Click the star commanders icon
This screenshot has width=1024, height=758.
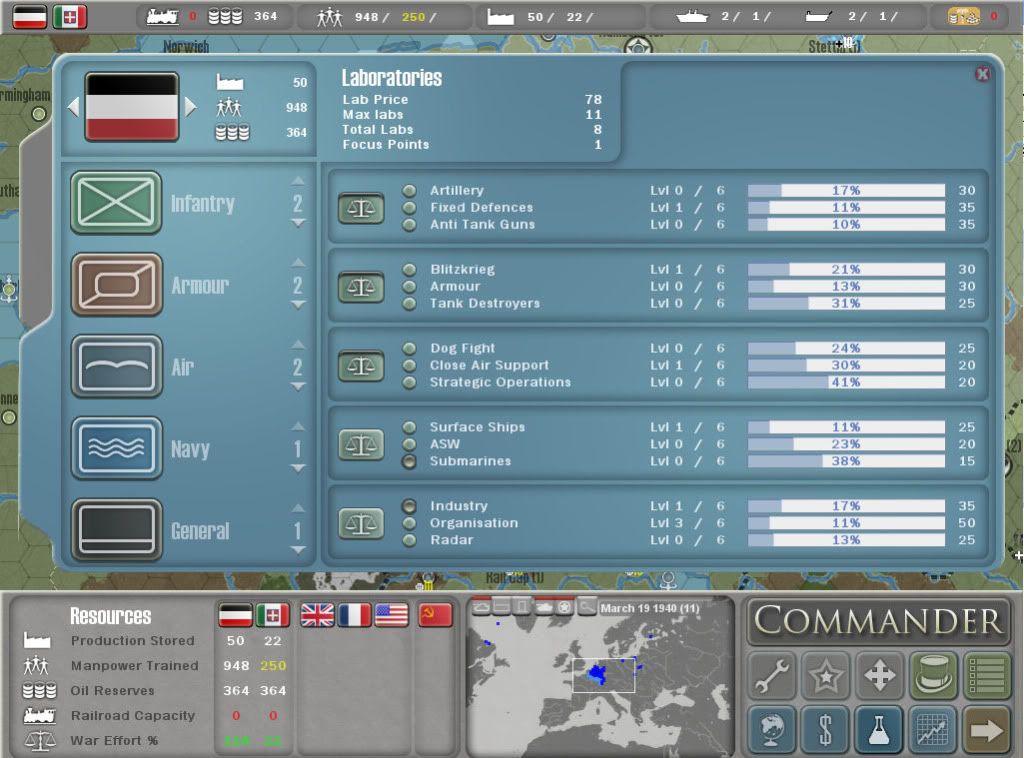coord(825,676)
